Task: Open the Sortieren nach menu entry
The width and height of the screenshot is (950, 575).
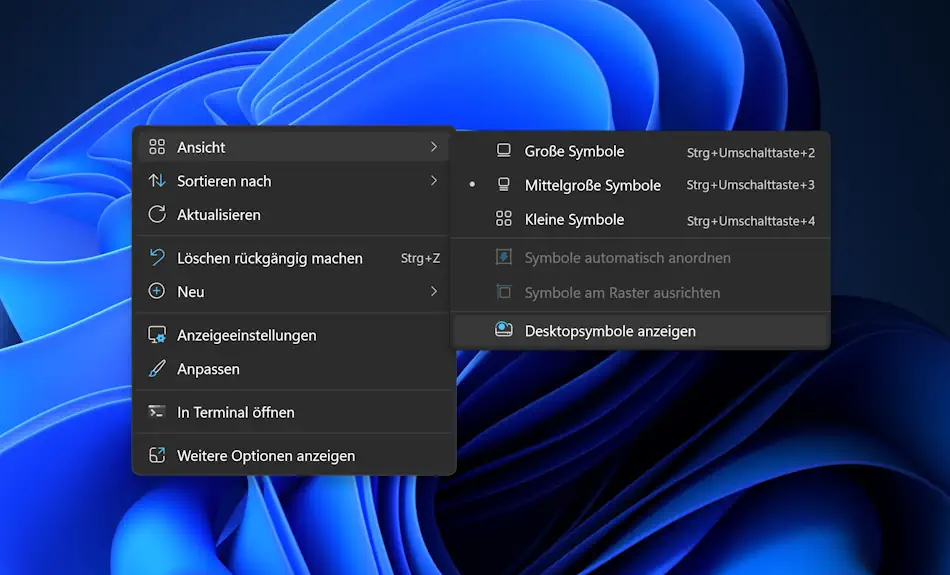Action: coord(294,181)
